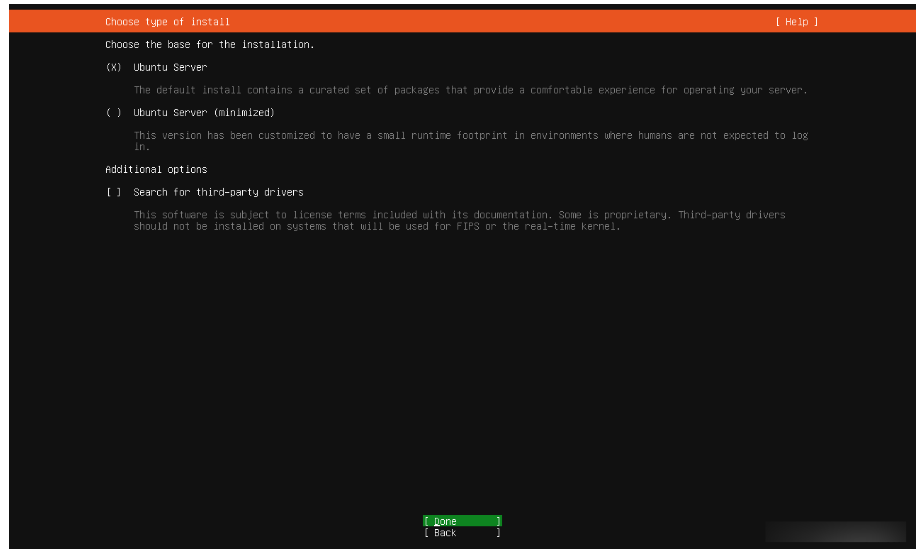Click the "Search for third-party drivers" label
The image size is (920, 554).
click(218, 192)
